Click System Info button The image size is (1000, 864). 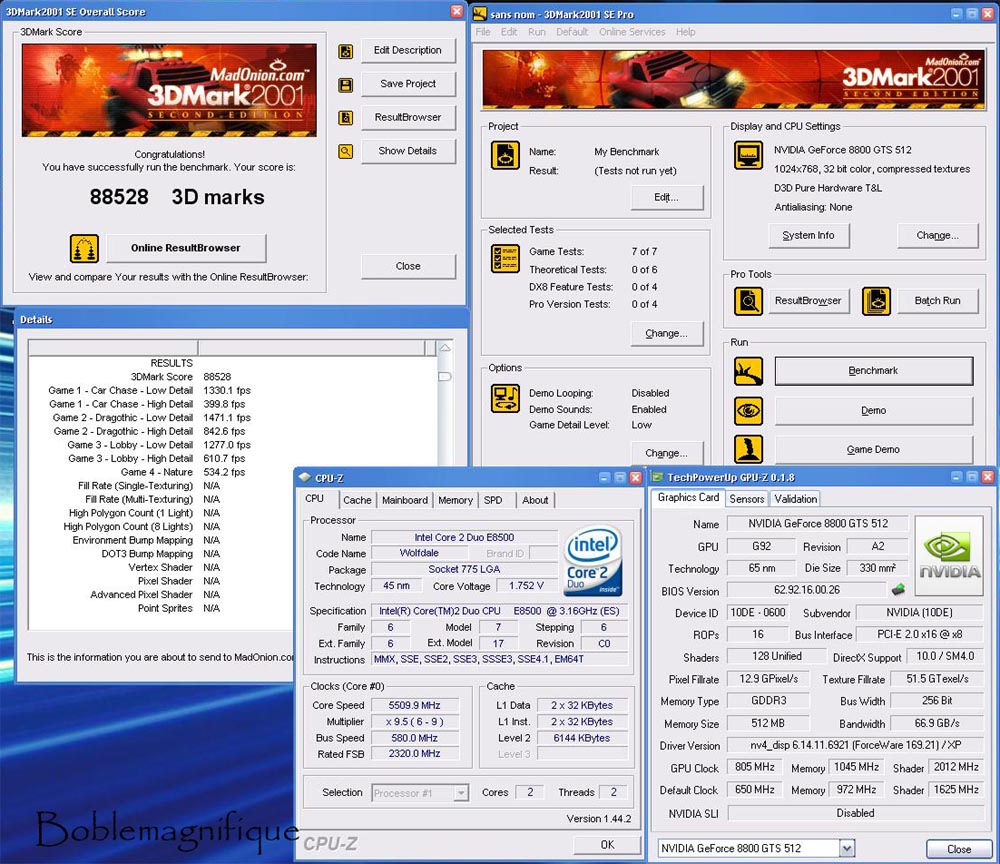point(808,235)
